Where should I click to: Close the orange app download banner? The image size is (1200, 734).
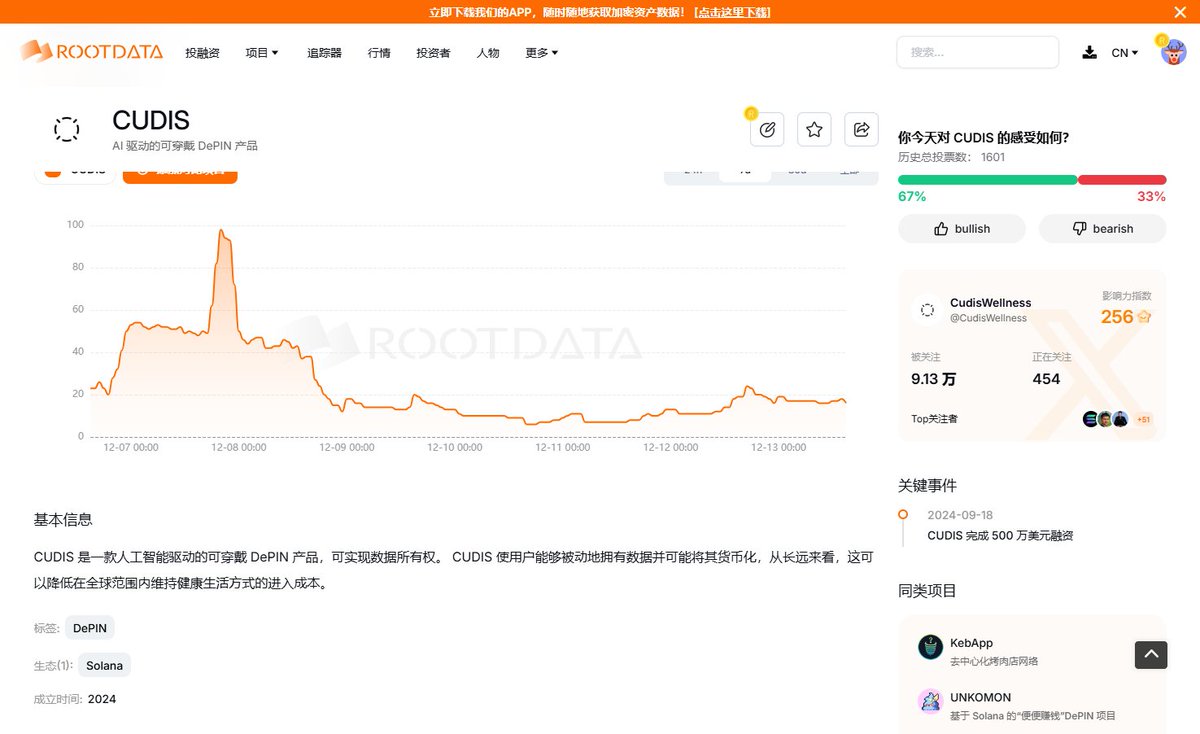pyautogui.click(x=1180, y=12)
